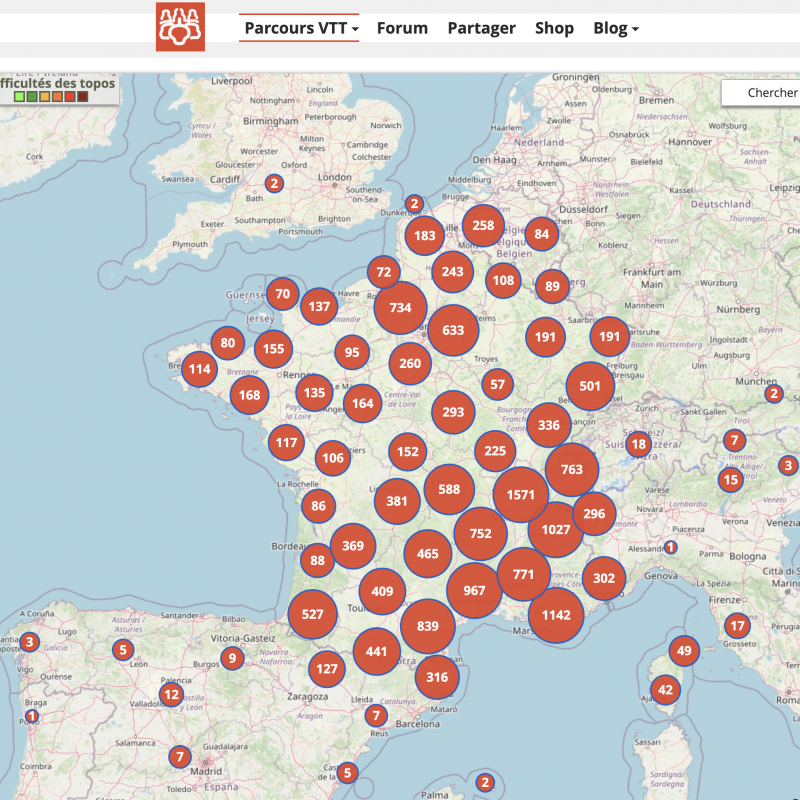Open the 42 cluster on Sardinia/Corsica
The height and width of the screenshot is (800, 800).
(665, 690)
